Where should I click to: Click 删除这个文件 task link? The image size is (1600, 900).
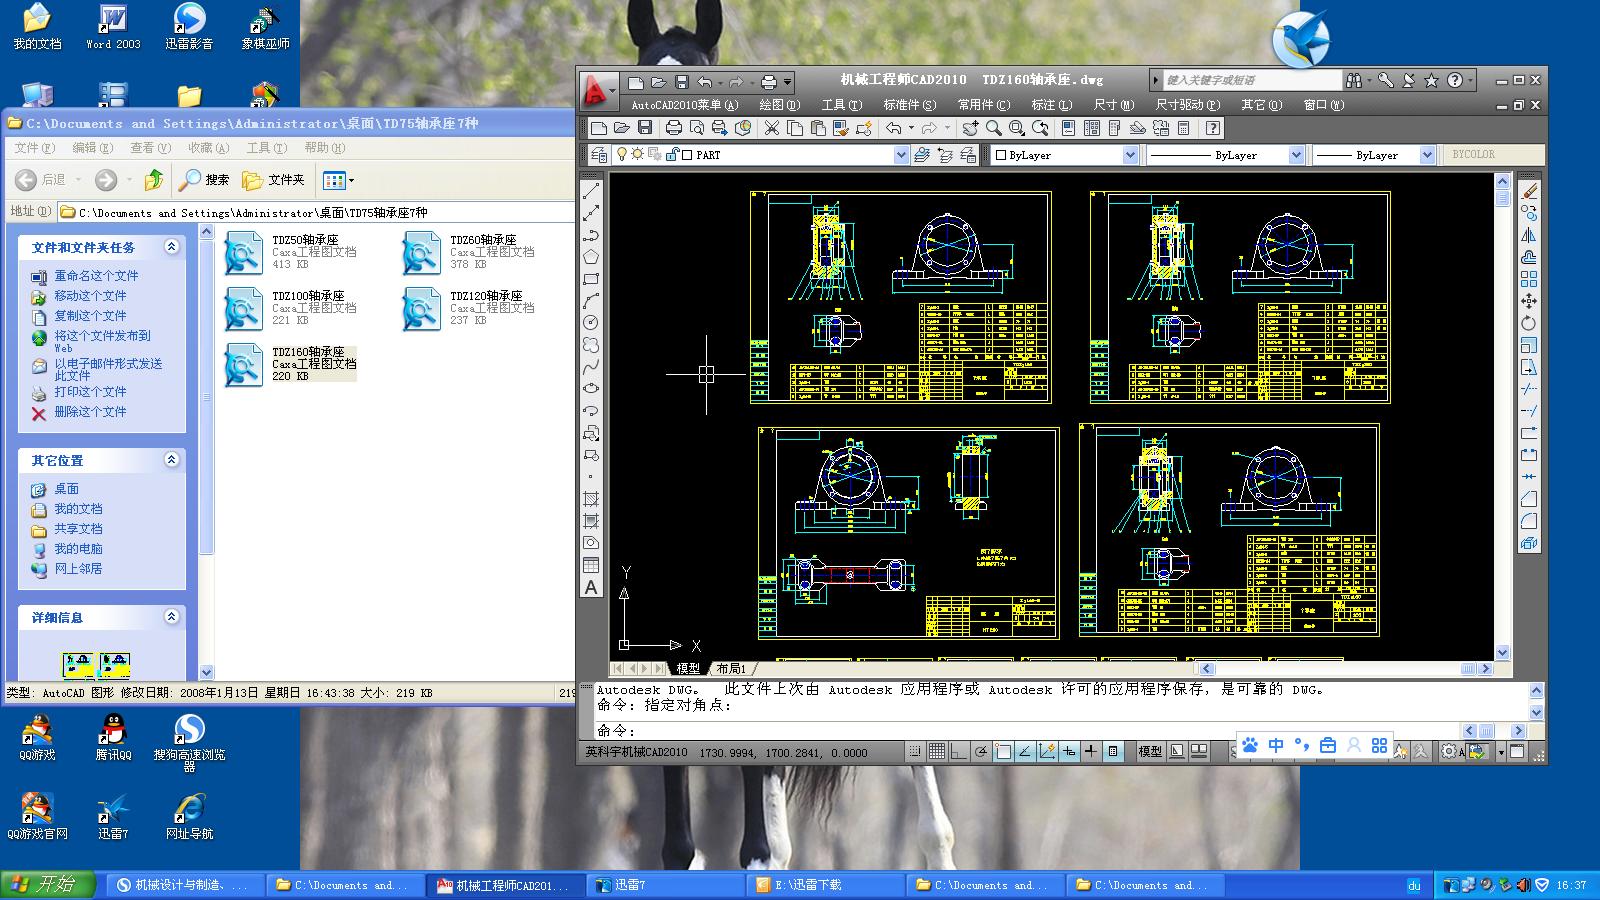[x=90, y=412]
